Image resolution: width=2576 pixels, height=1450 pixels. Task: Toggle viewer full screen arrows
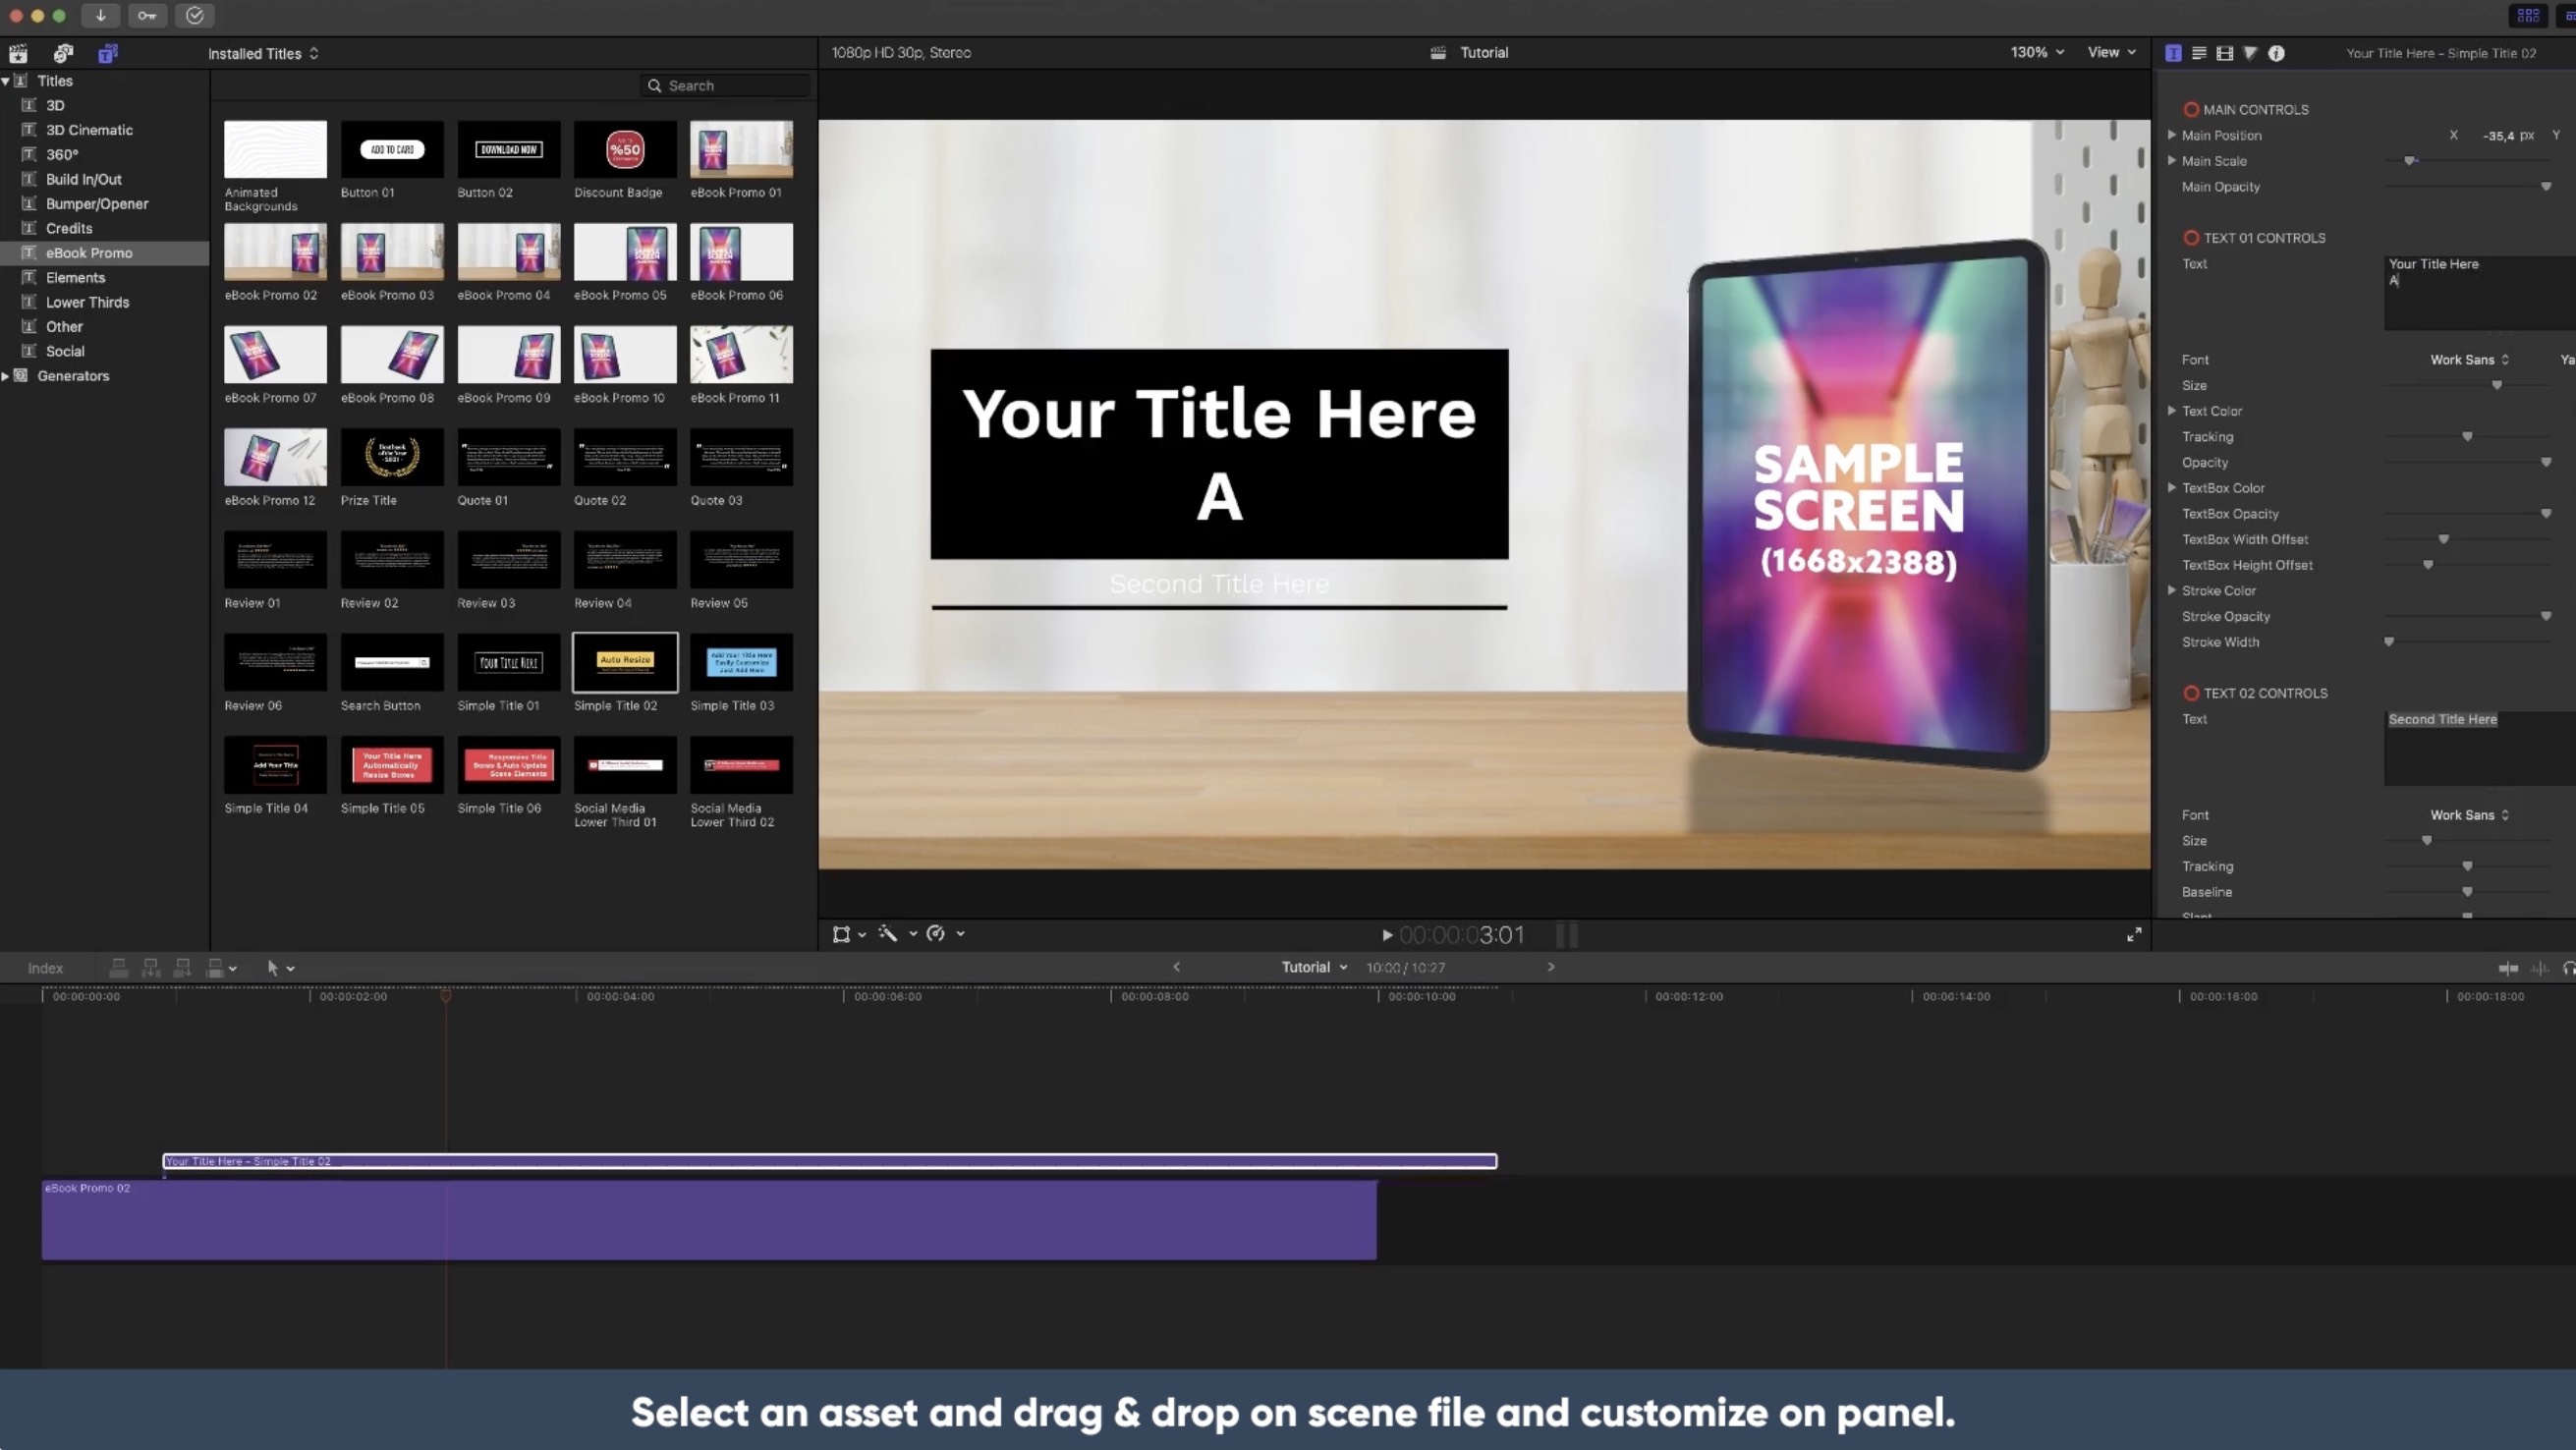pyautogui.click(x=2134, y=934)
